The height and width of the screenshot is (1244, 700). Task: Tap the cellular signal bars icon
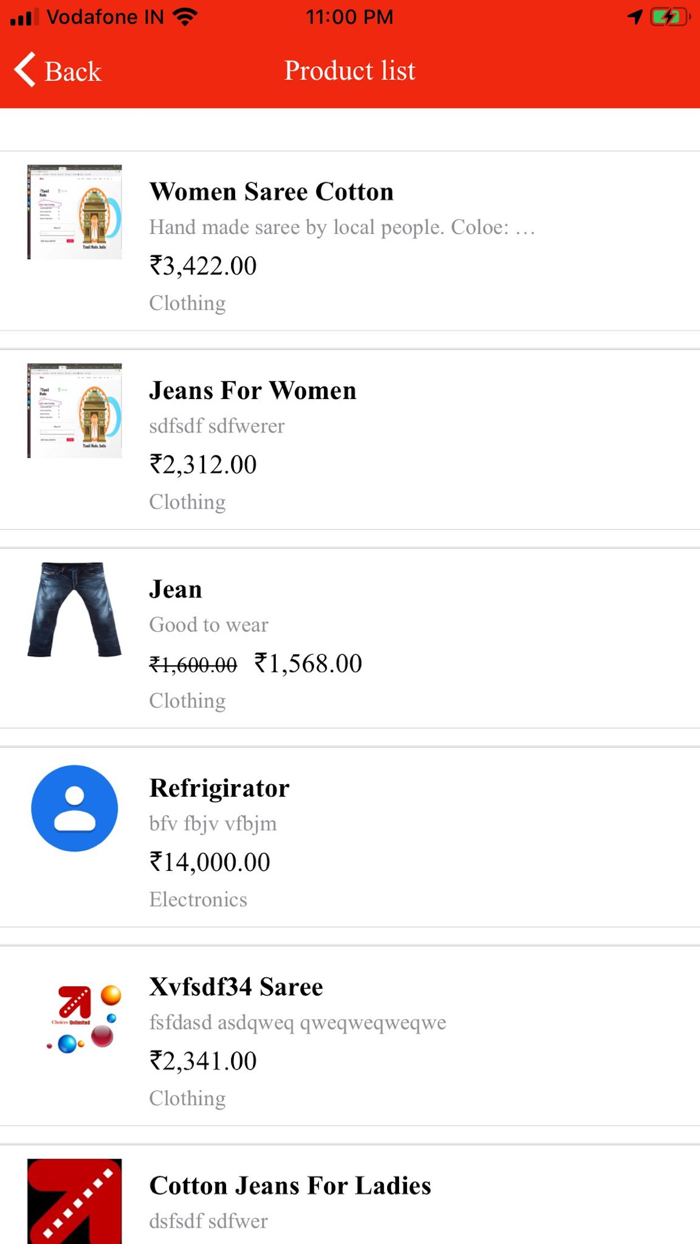20,16
